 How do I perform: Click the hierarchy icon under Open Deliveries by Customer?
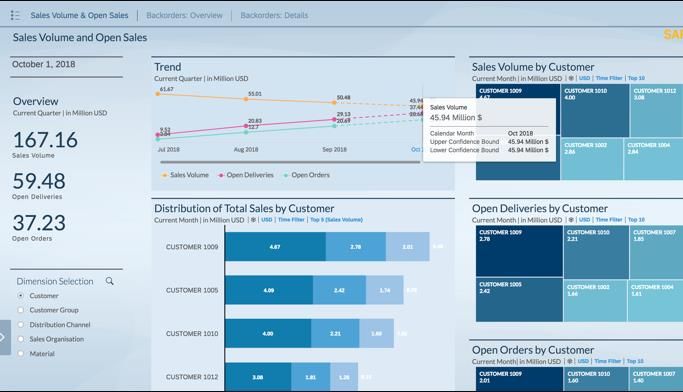(571, 220)
